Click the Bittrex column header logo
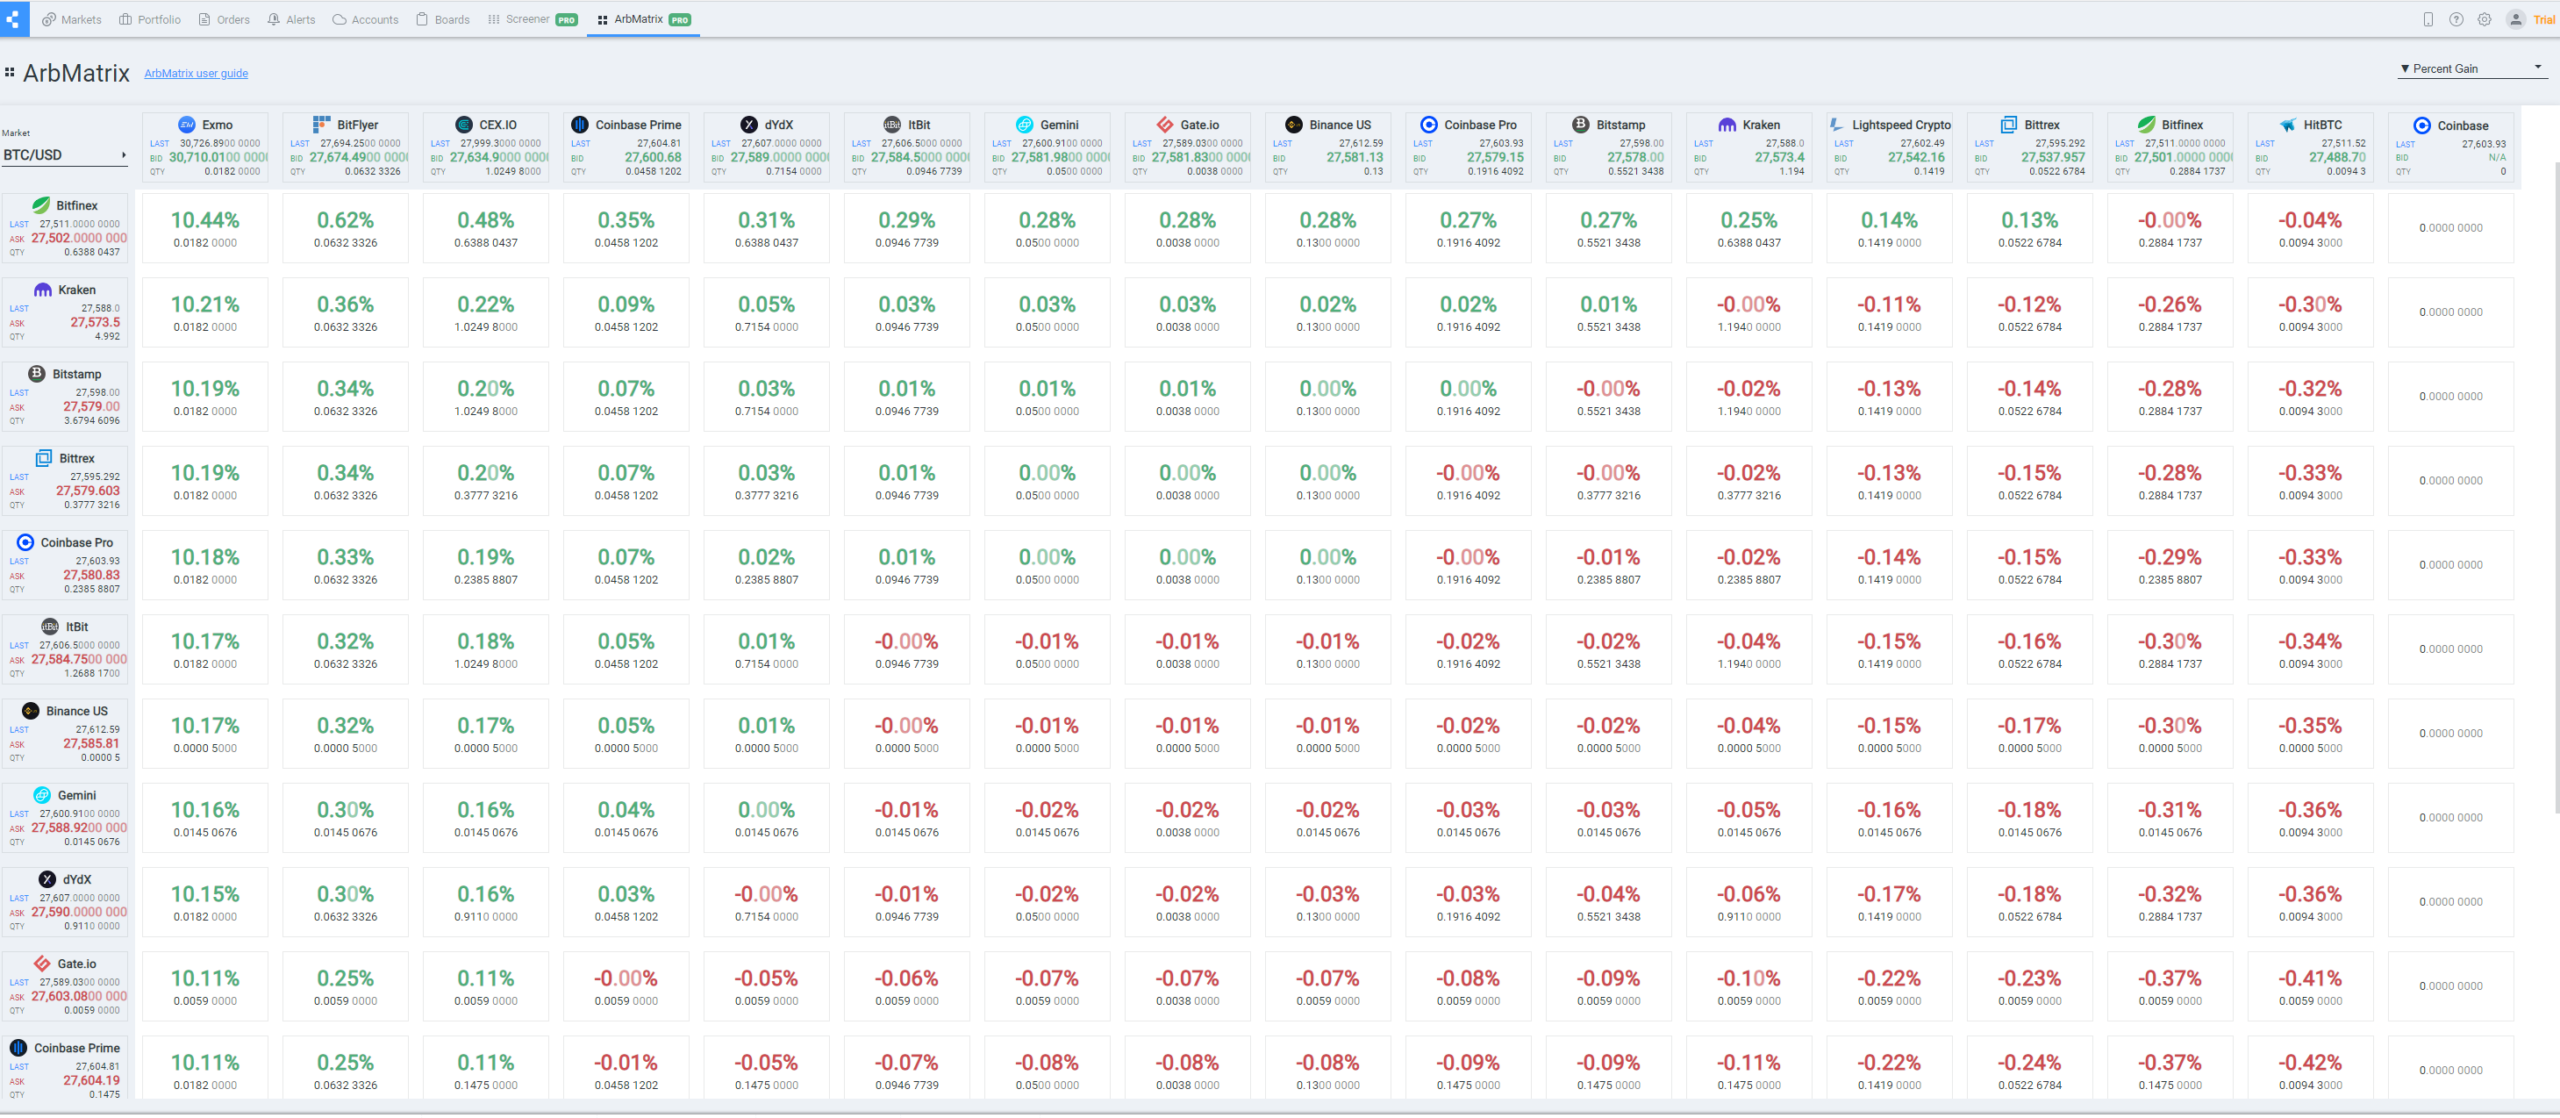 click(x=2009, y=125)
